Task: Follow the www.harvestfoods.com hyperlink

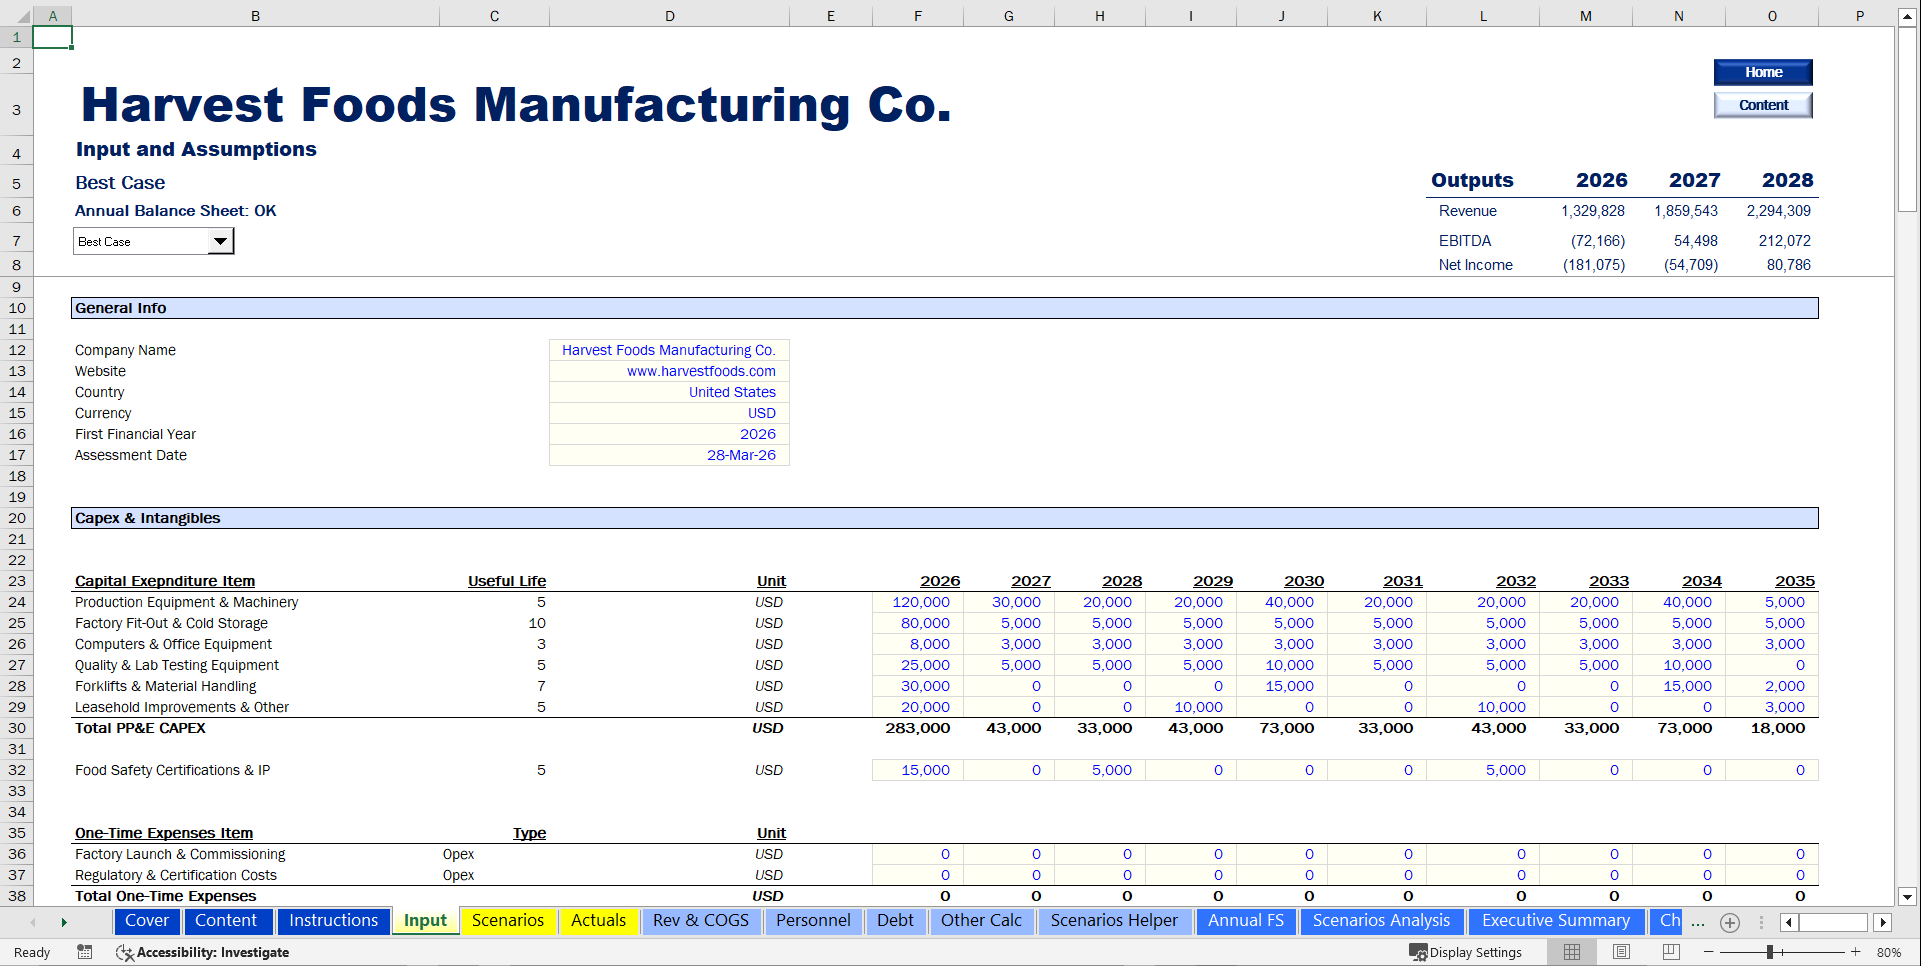Action: [701, 371]
